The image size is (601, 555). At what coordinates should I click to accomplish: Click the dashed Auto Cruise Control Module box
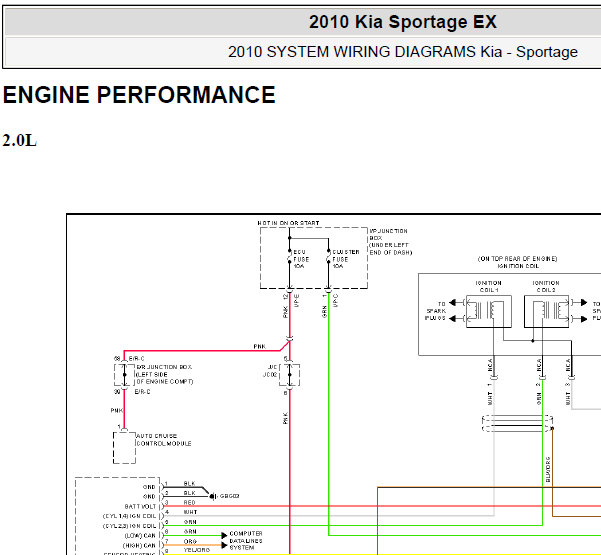(124, 448)
